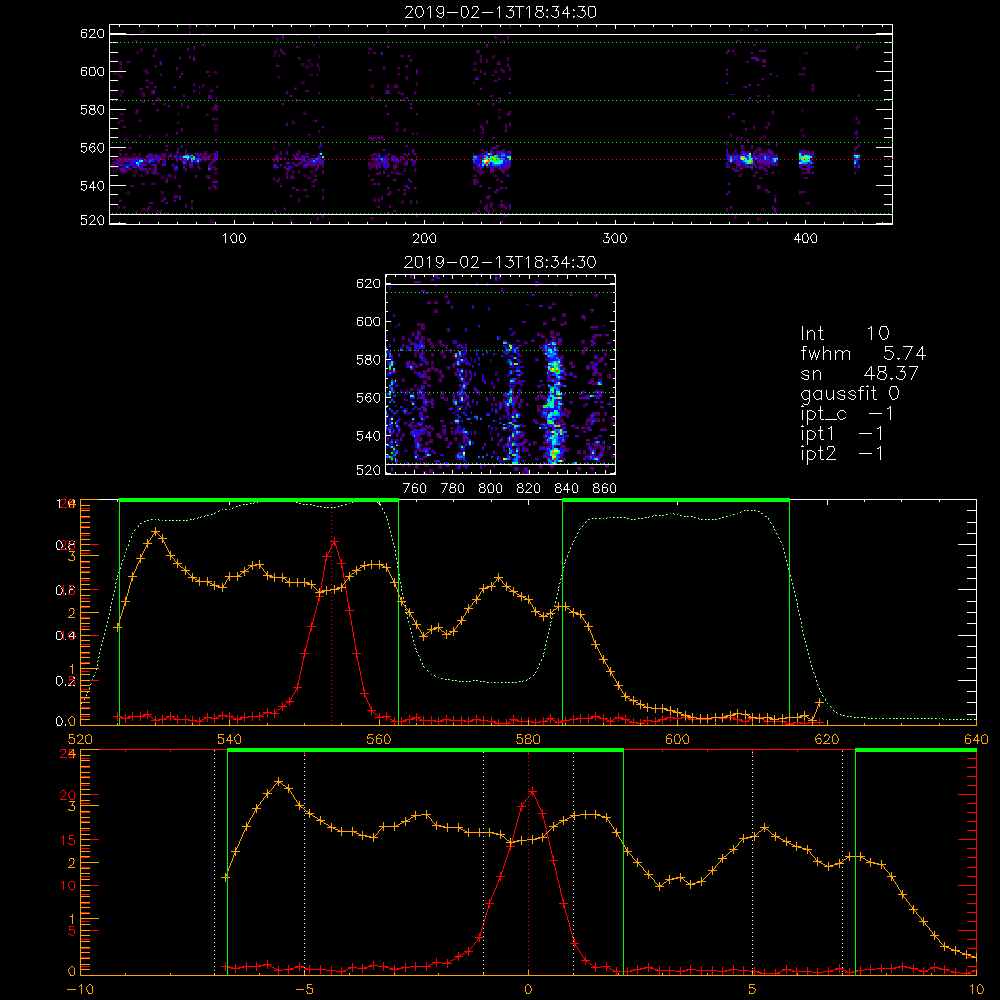Click x-axis label 840 under middle spectrogram
Screen dimensions: 1000x1000
pos(566,488)
